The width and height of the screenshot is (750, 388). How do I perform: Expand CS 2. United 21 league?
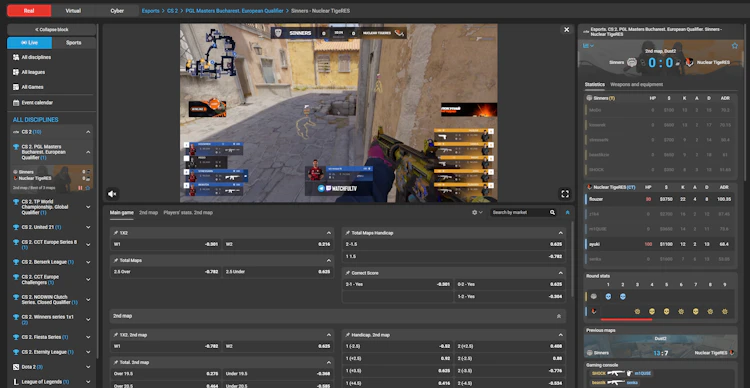point(88,227)
